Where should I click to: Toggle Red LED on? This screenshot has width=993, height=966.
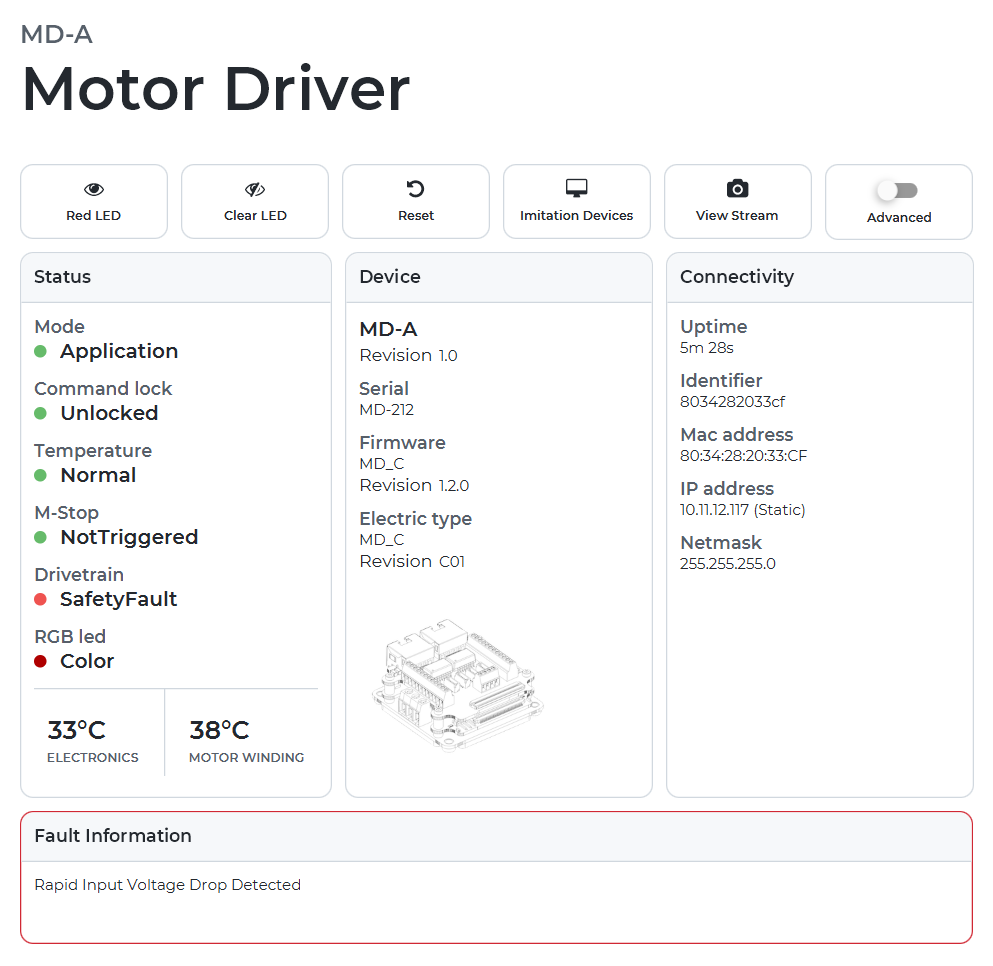click(93, 201)
